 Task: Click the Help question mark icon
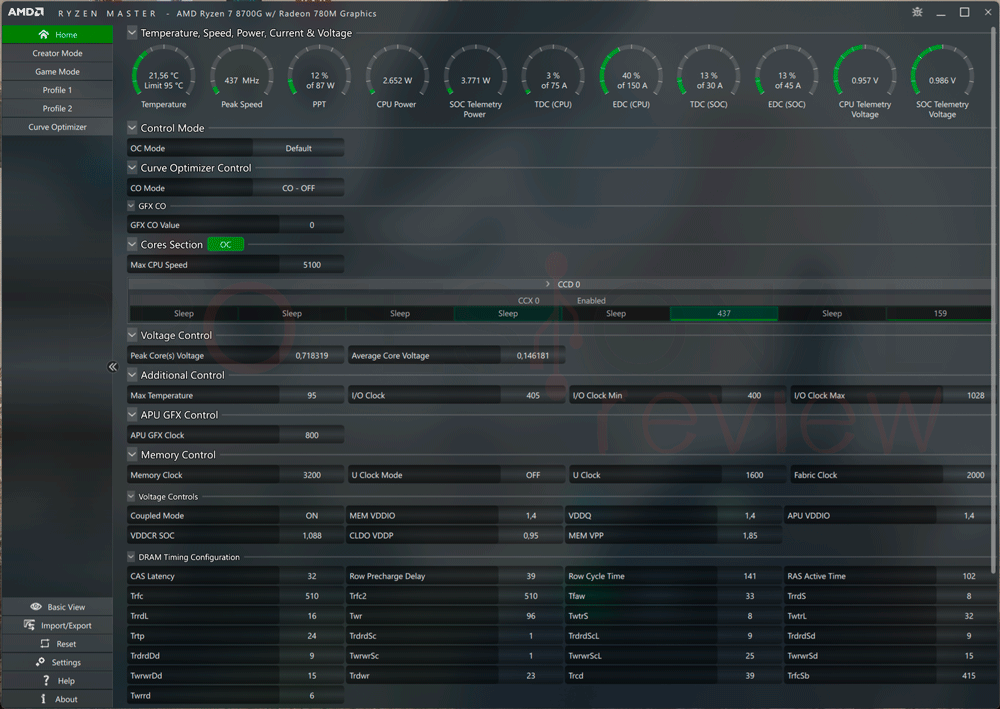[x=46, y=680]
